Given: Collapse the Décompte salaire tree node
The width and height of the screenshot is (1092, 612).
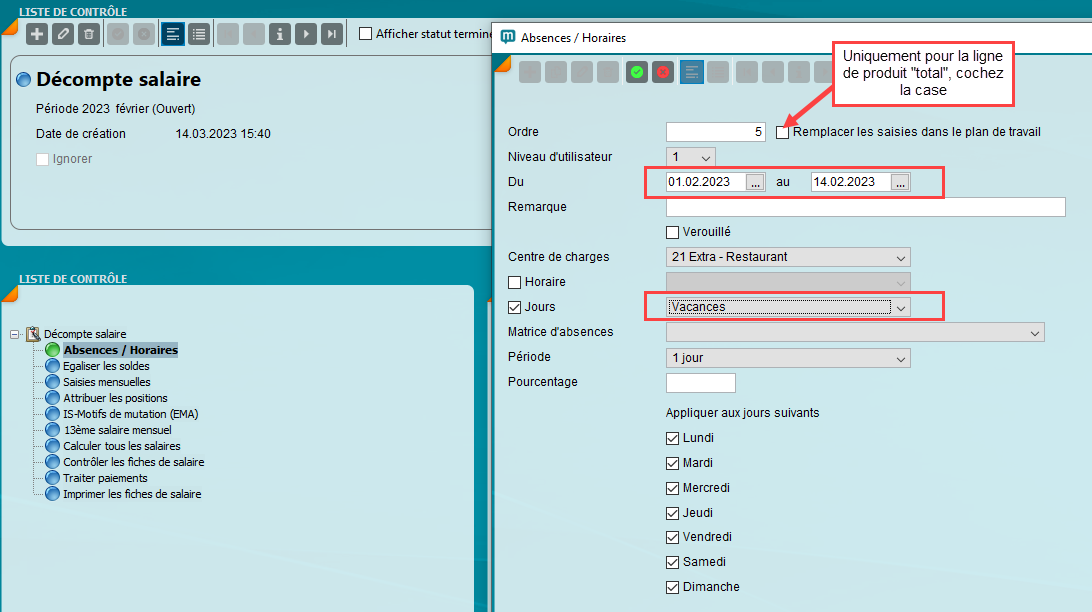Looking at the screenshot, I should 15,334.
